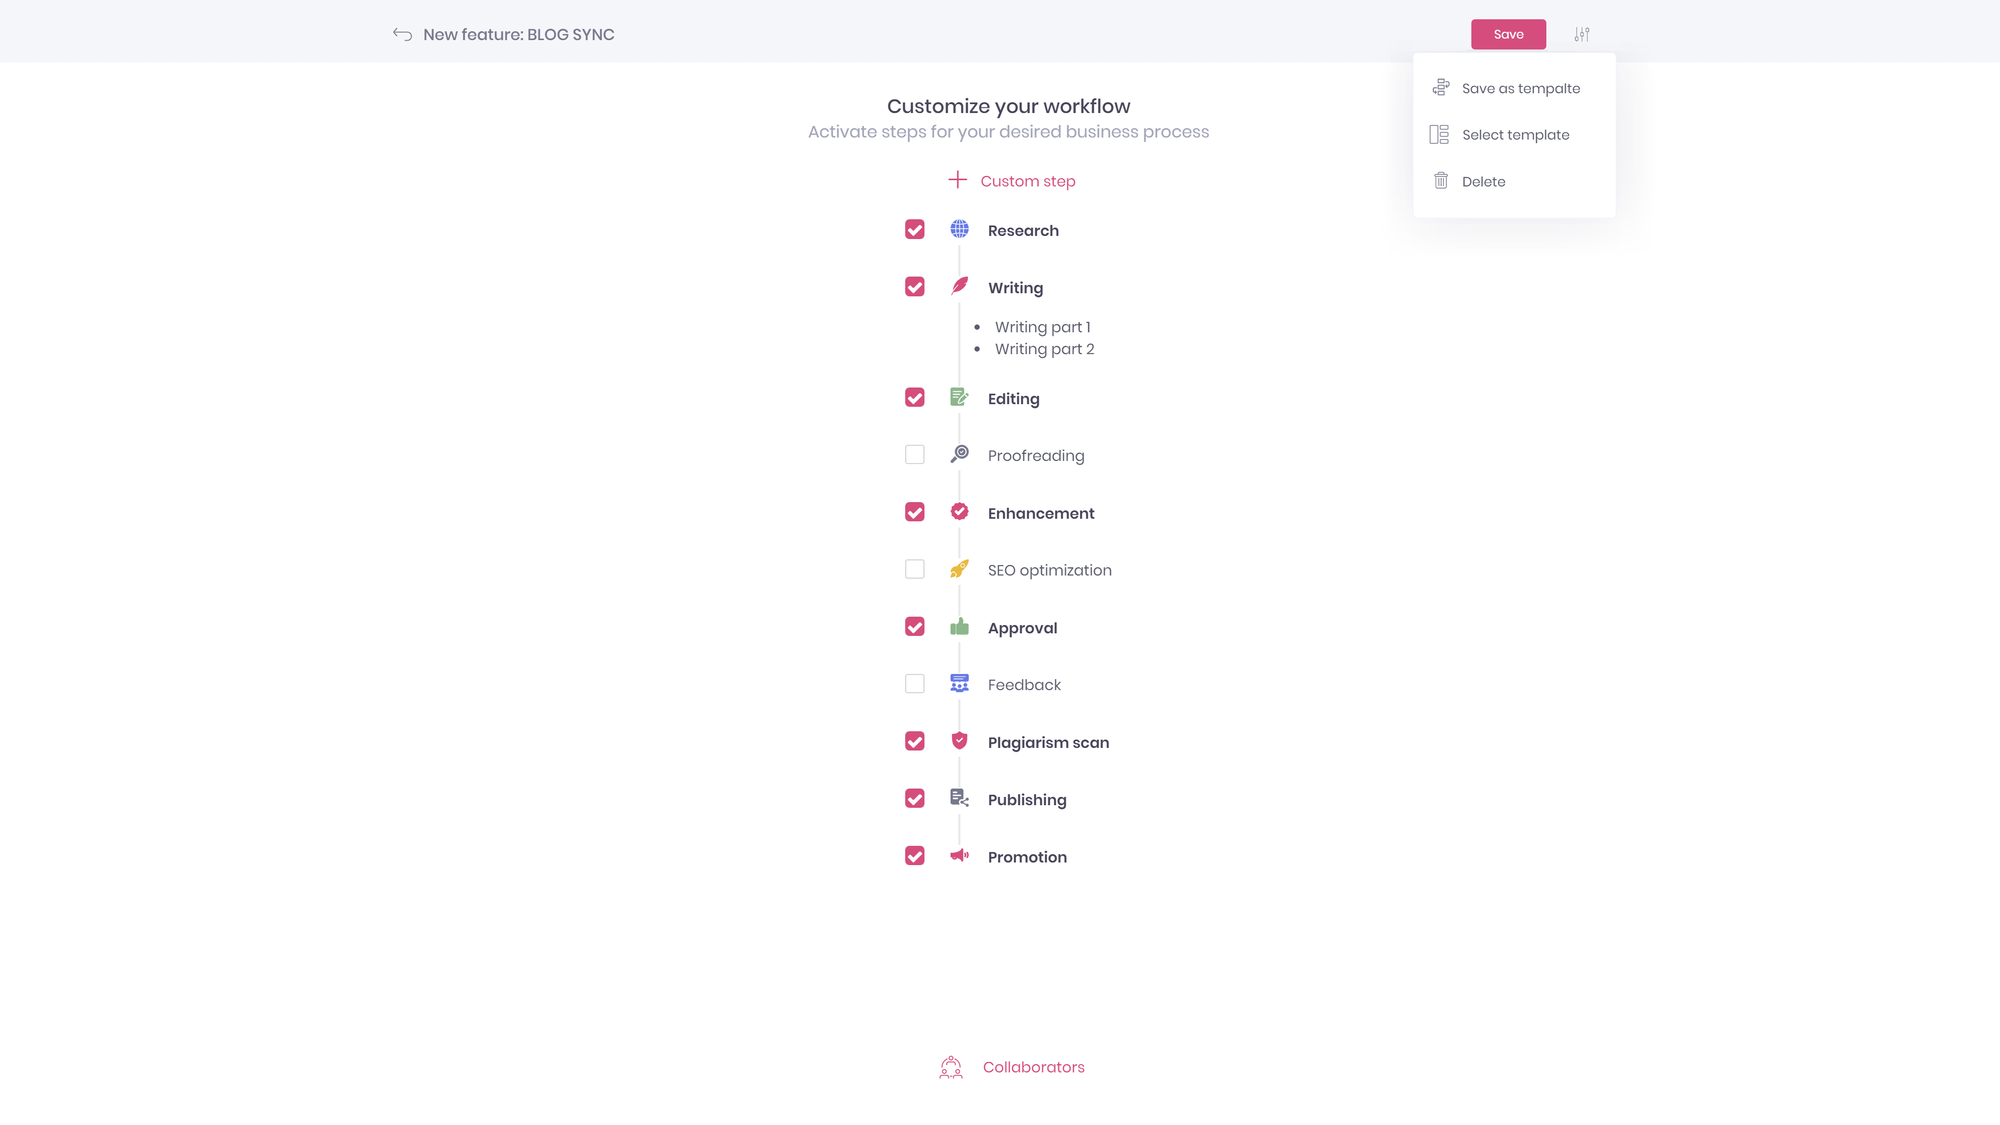
Task: Click the Research globe icon
Action: (959, 229)
